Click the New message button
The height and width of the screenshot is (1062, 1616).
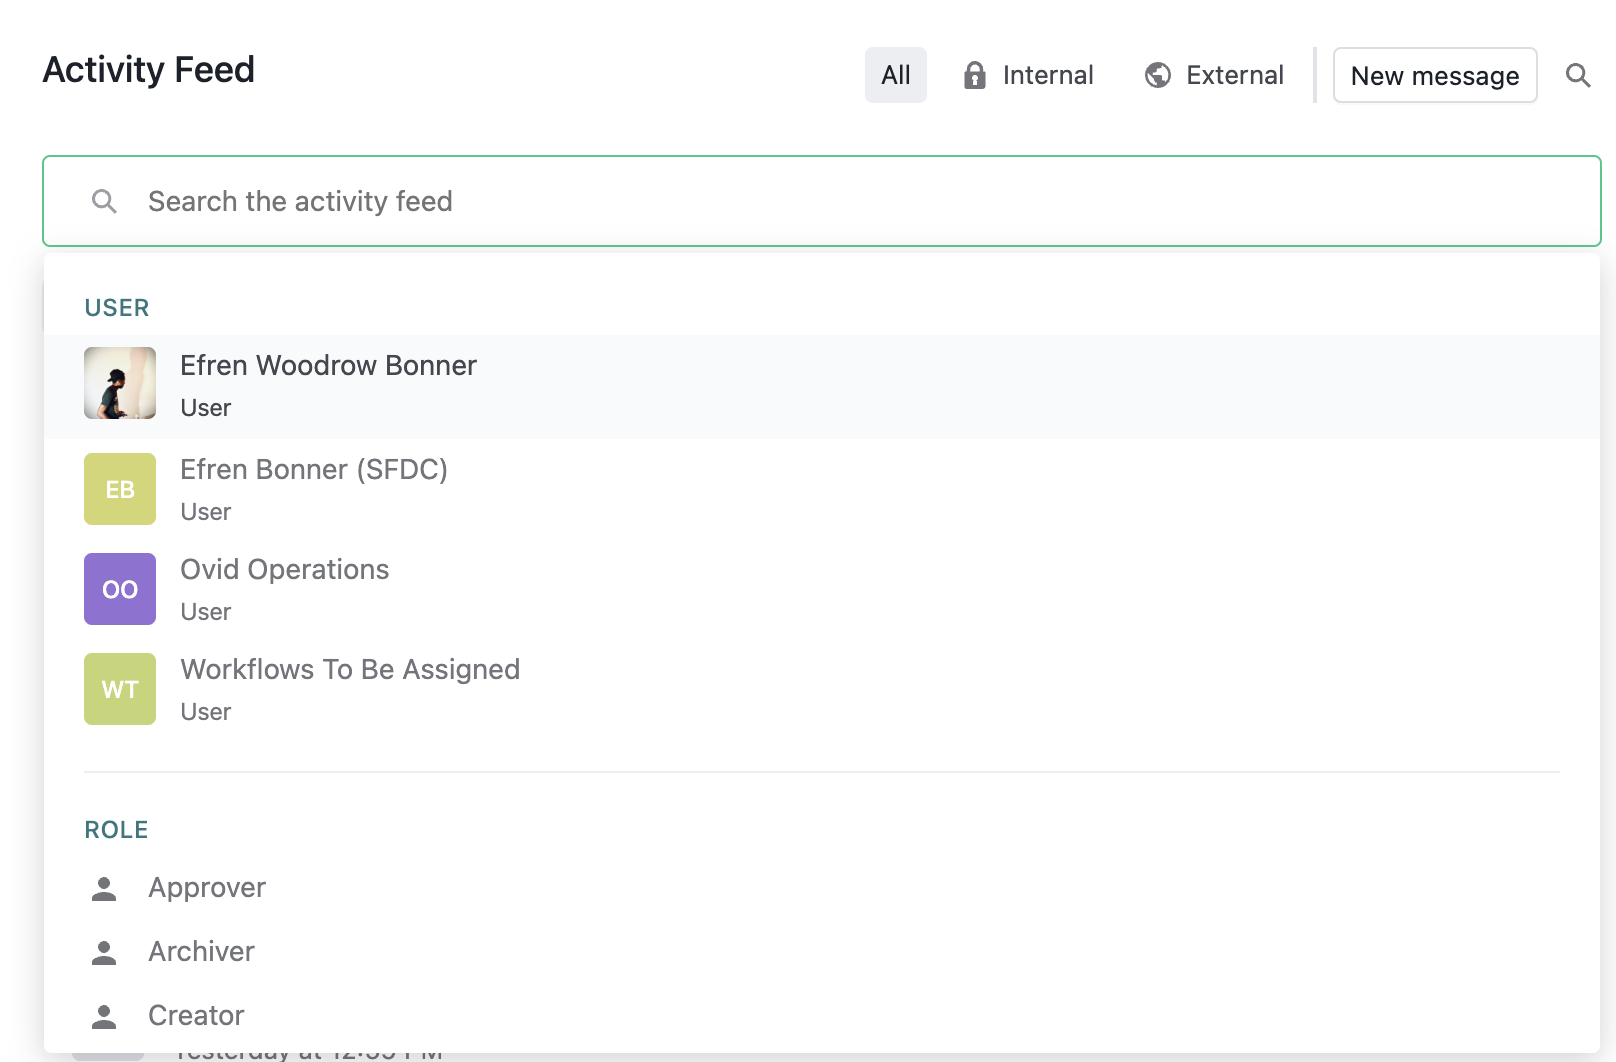pyautogui.click(x=1434, y=75)
